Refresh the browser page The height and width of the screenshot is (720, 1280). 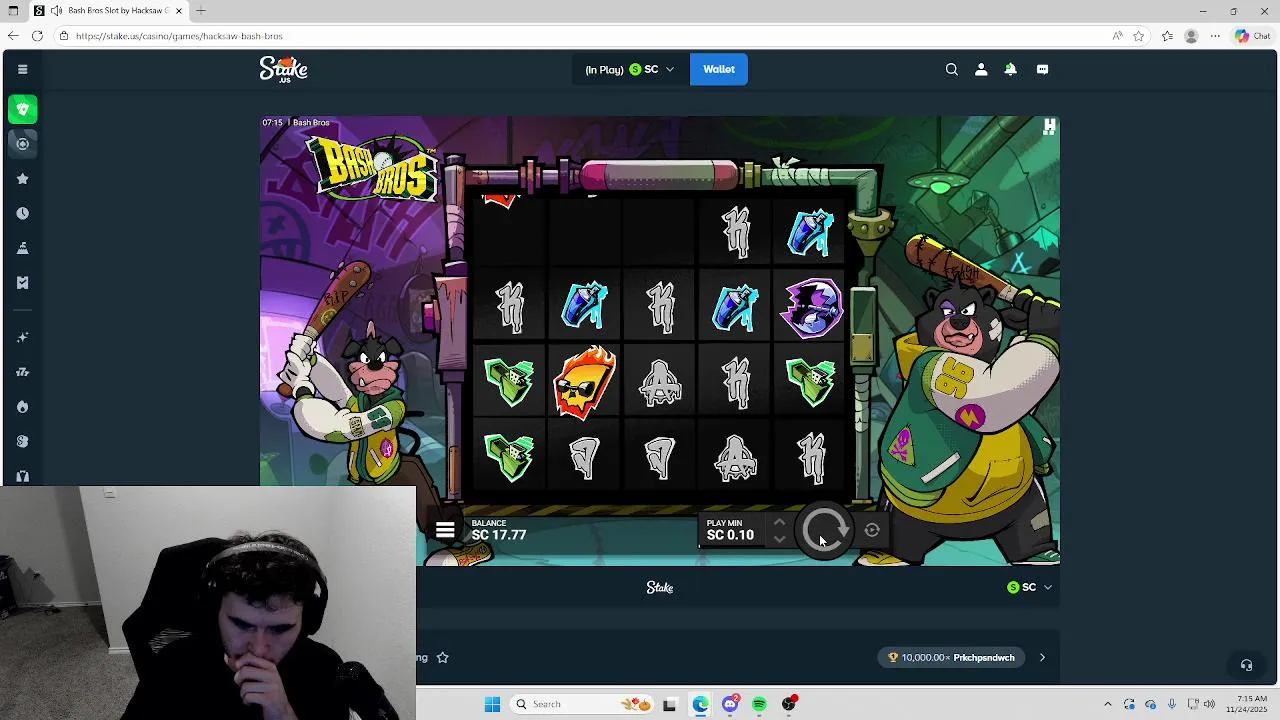[37, 36]
